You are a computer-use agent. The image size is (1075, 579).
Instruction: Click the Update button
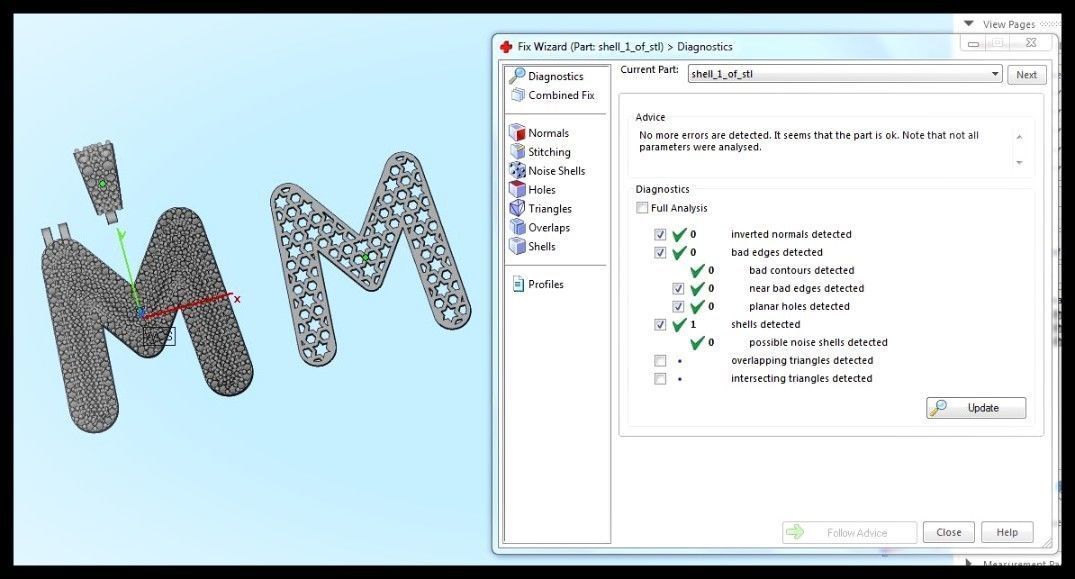tap(976, 408)
